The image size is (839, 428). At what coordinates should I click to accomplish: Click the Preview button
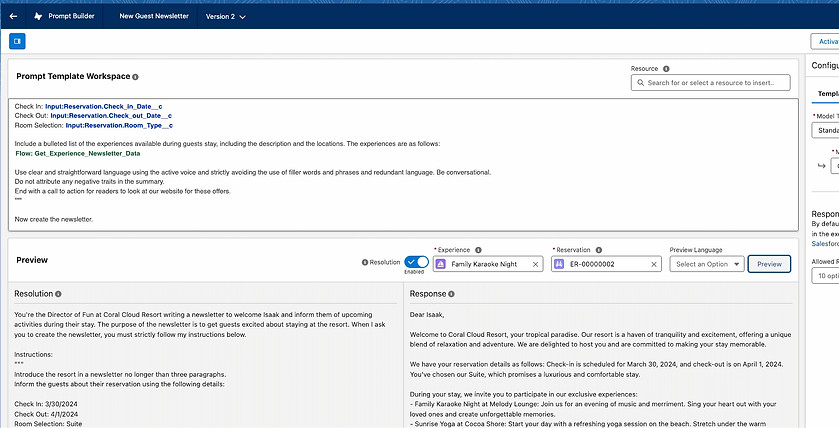pos(769,264)
